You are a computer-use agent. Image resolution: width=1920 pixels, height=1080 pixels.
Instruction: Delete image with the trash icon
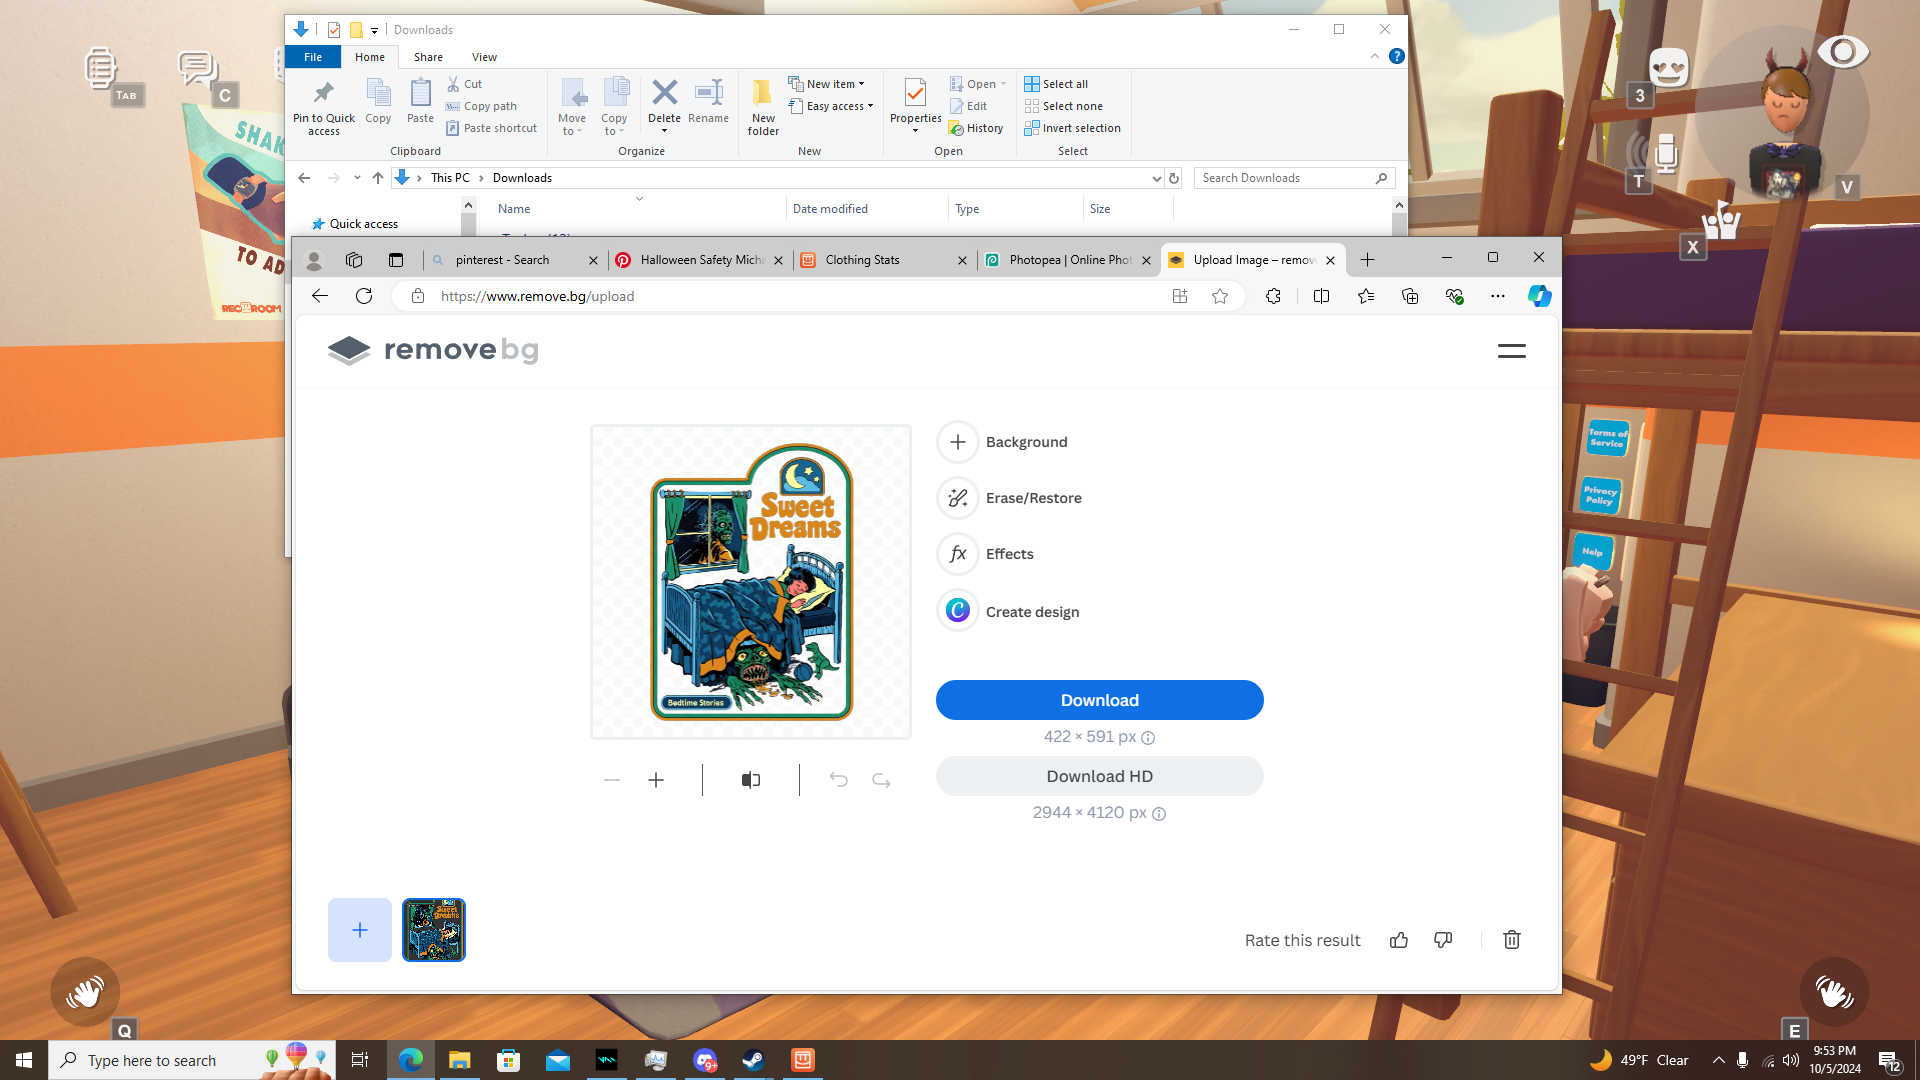1511,940
